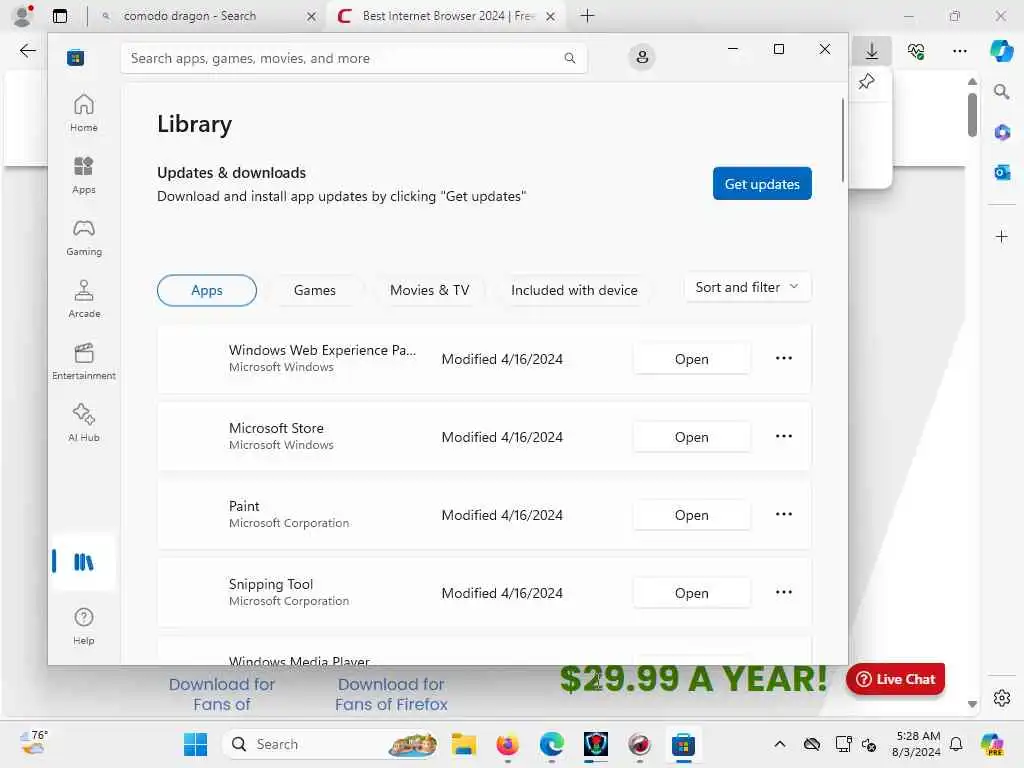Open Edge downloads icon in toolbar
Viewport: 1024px width, 768px height.
tap(872, 50)
